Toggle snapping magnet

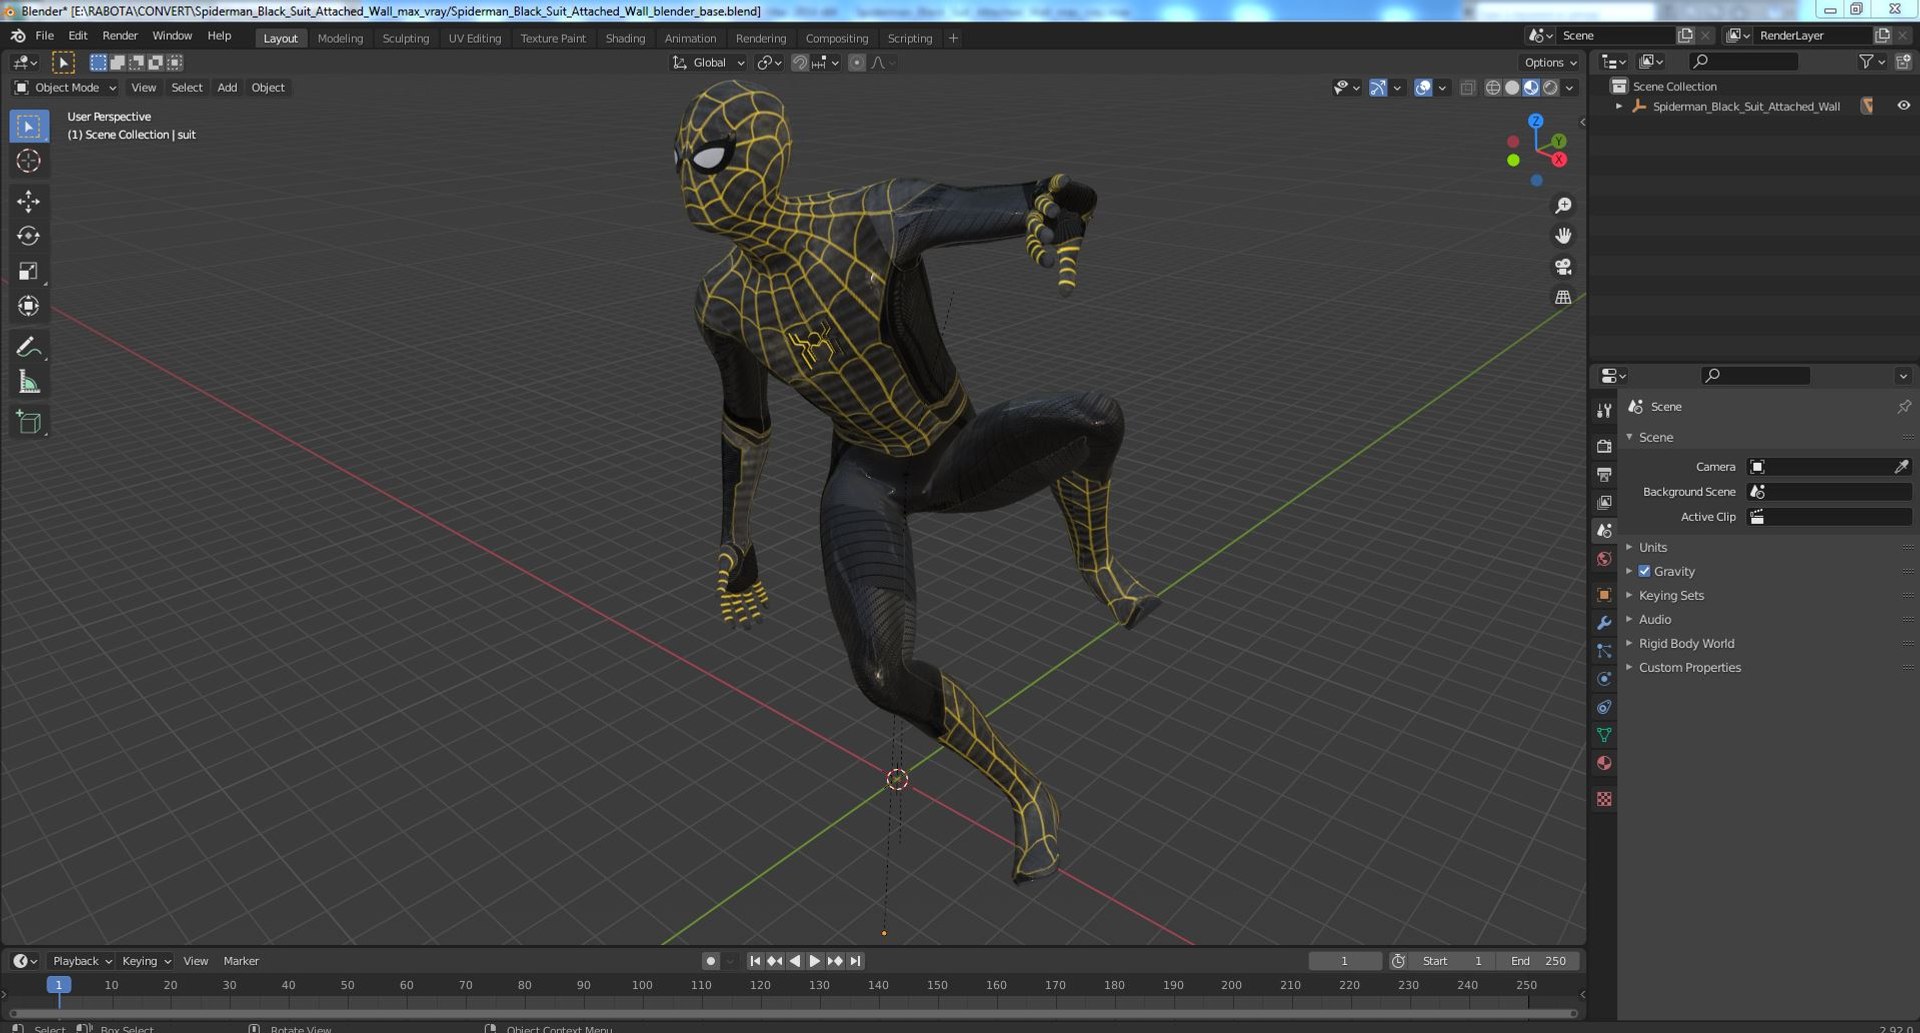[799, 63]
